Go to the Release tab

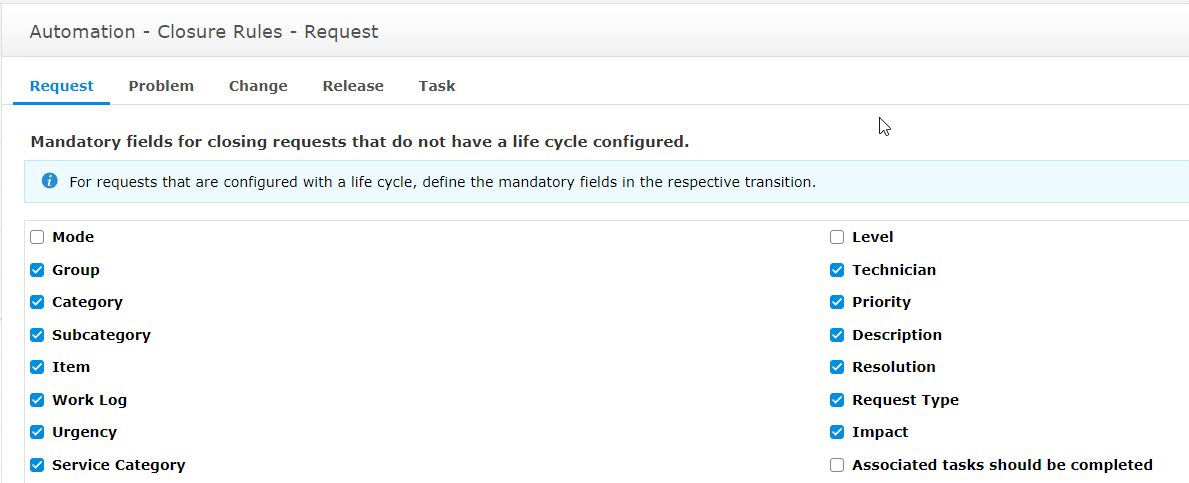(x=353, y=86)
